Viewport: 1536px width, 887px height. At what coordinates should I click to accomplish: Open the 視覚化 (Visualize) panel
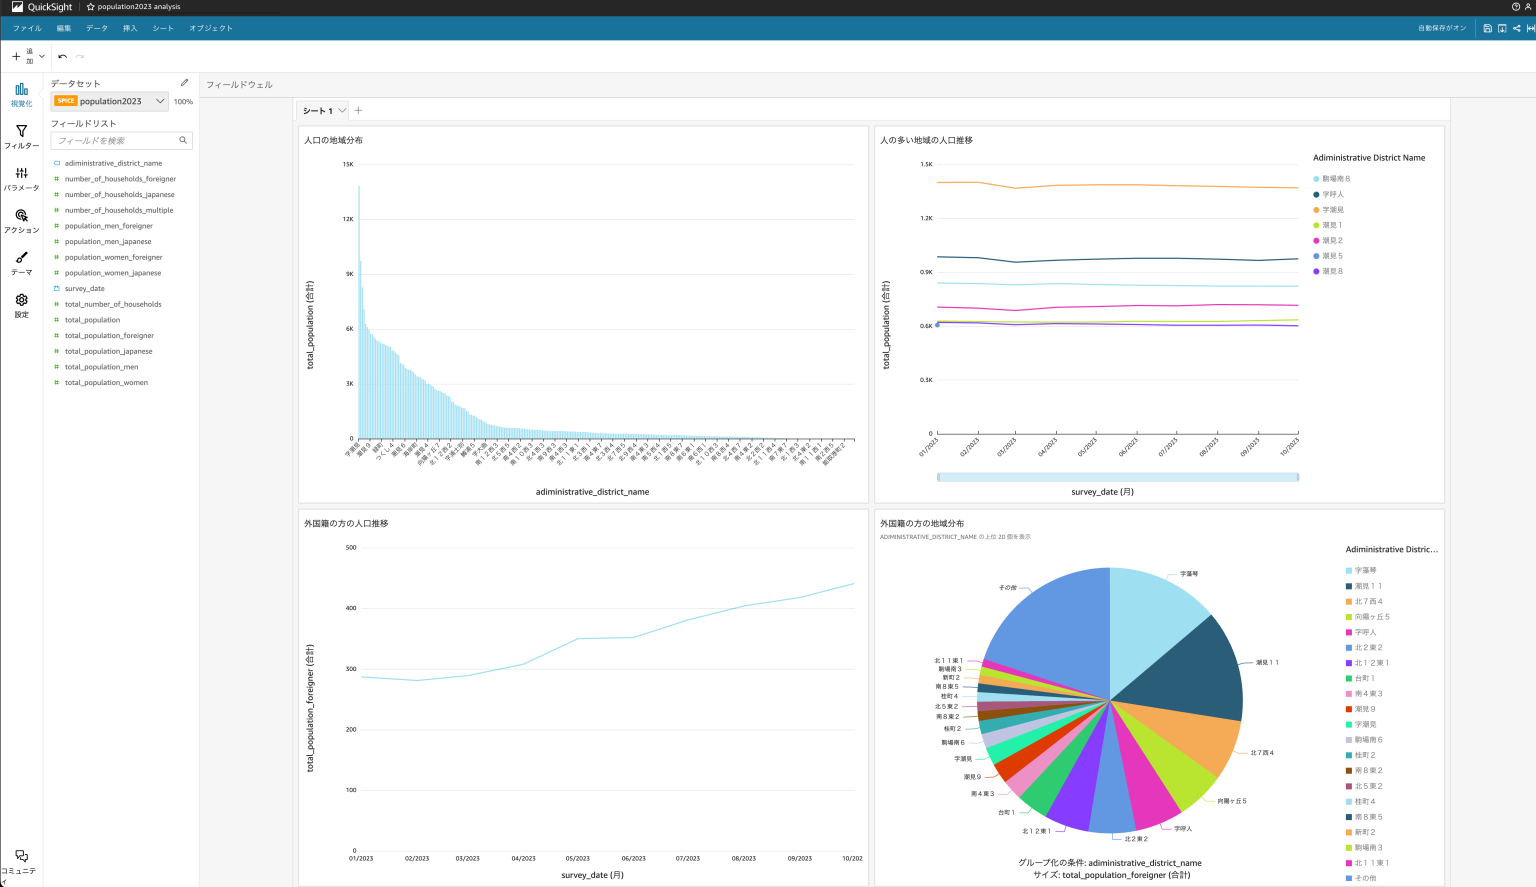[x=20, y=94]
